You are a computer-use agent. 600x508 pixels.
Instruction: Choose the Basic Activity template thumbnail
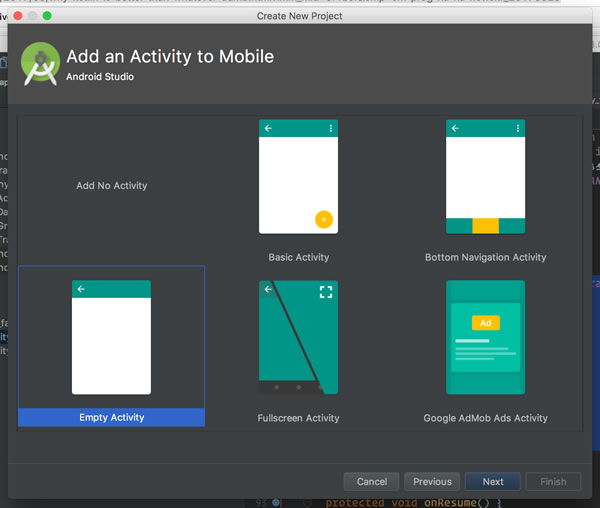(x=298, y=177)
